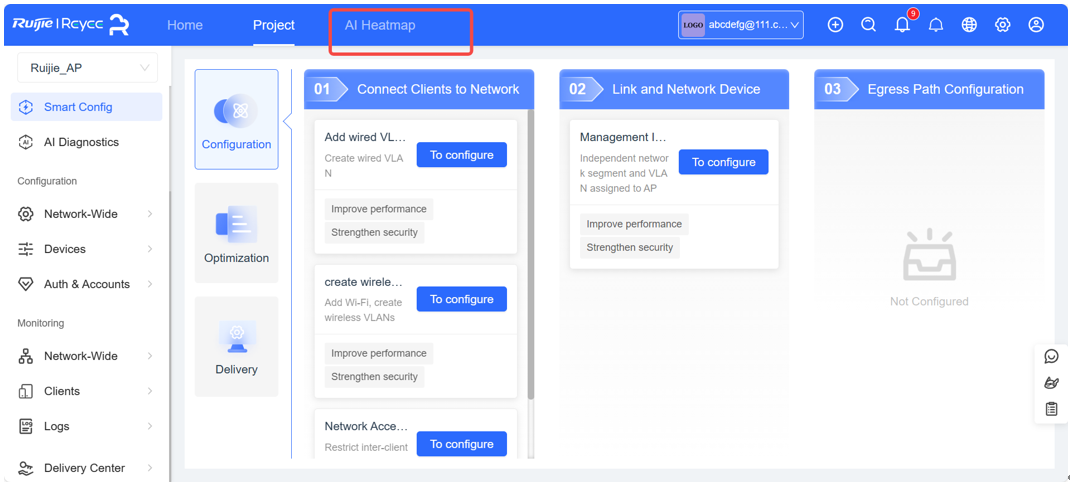Open the abcdefg@111.c account dropdown
Screen dimensions: 1070x487
740,25
